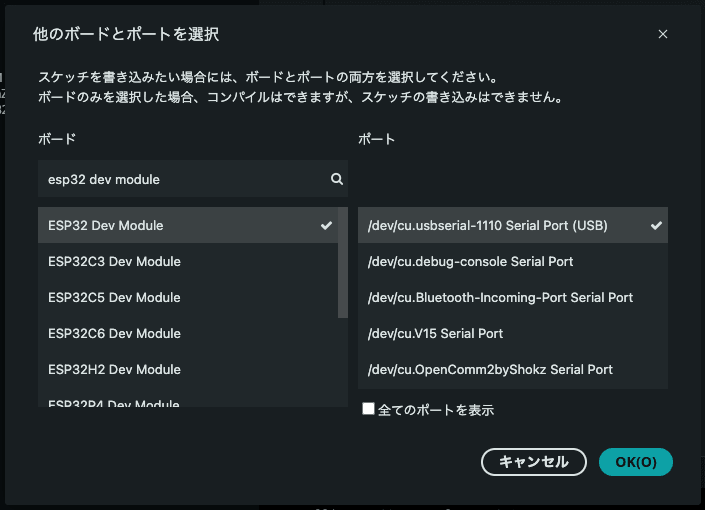705x510 pixels.
Task: Click the search magnifier icon in board field
Action: [337, 179]
